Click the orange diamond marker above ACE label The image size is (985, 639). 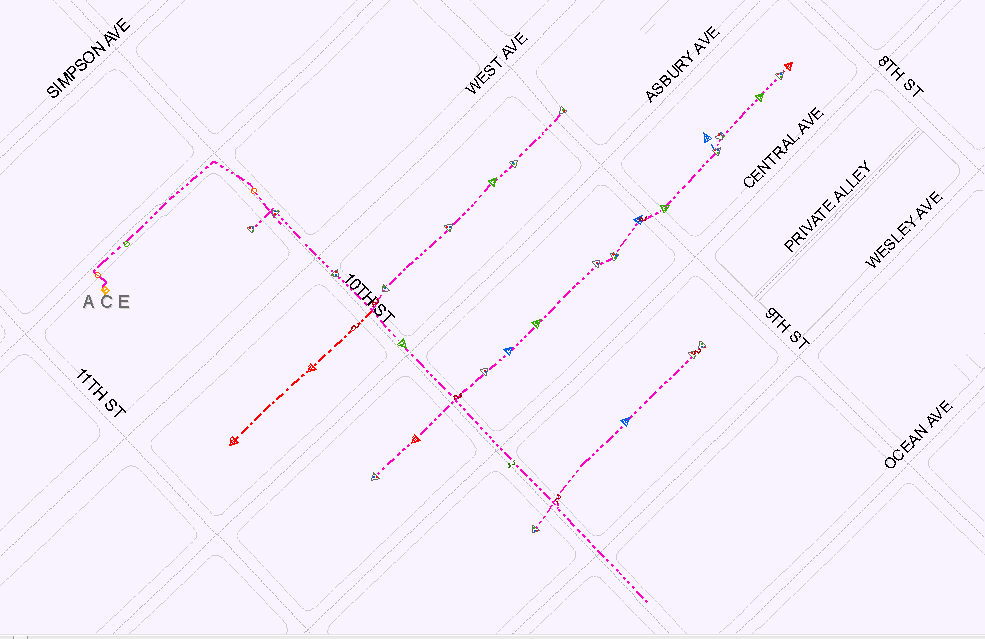click(105, 290)
